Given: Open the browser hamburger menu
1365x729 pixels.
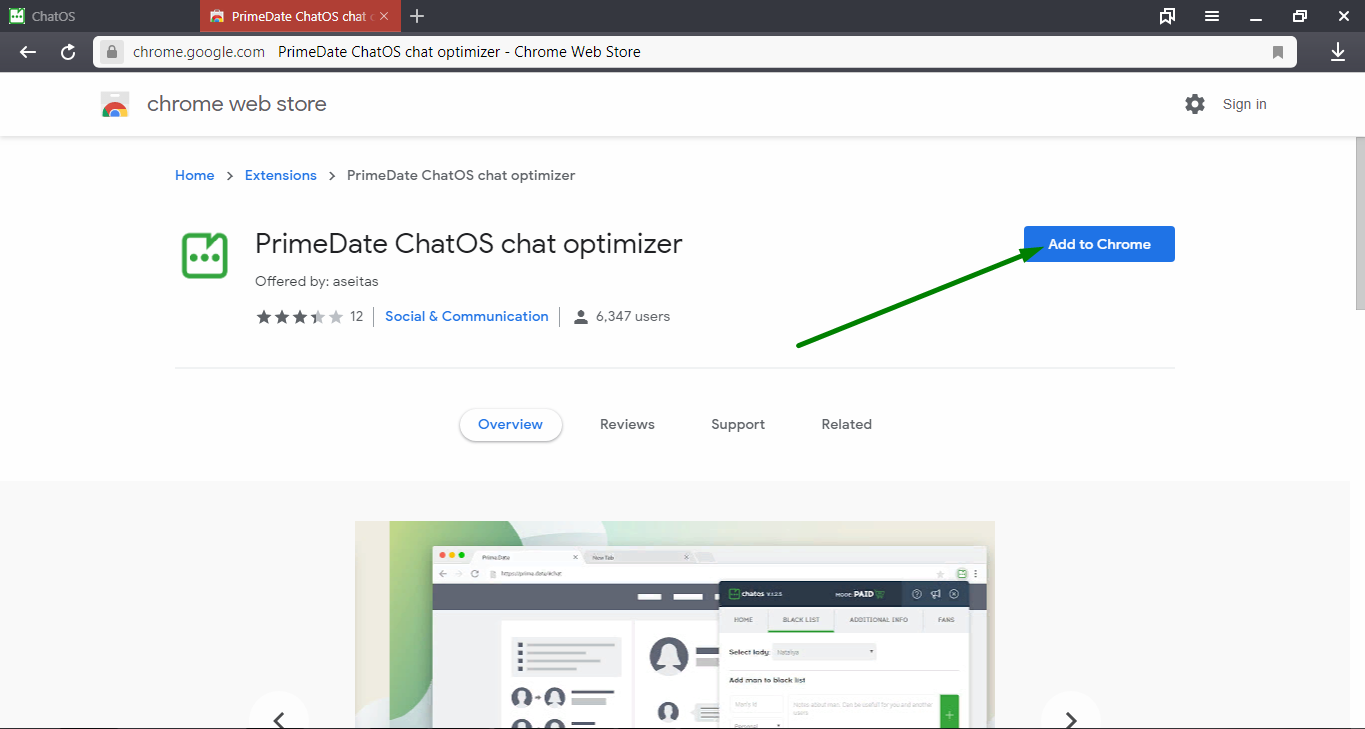Looking at the screenshot, I should 1212,16.
